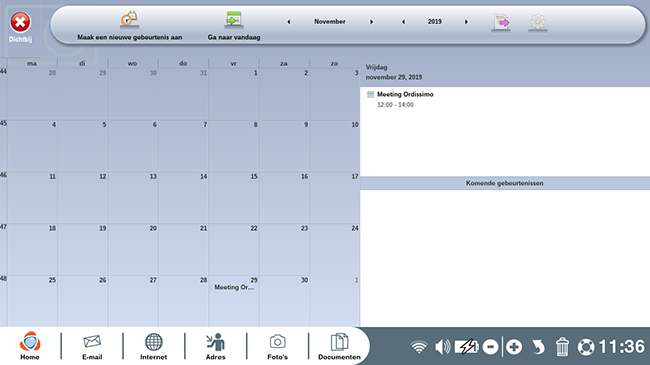Click the help lifebuoy icon

(586, 347)
